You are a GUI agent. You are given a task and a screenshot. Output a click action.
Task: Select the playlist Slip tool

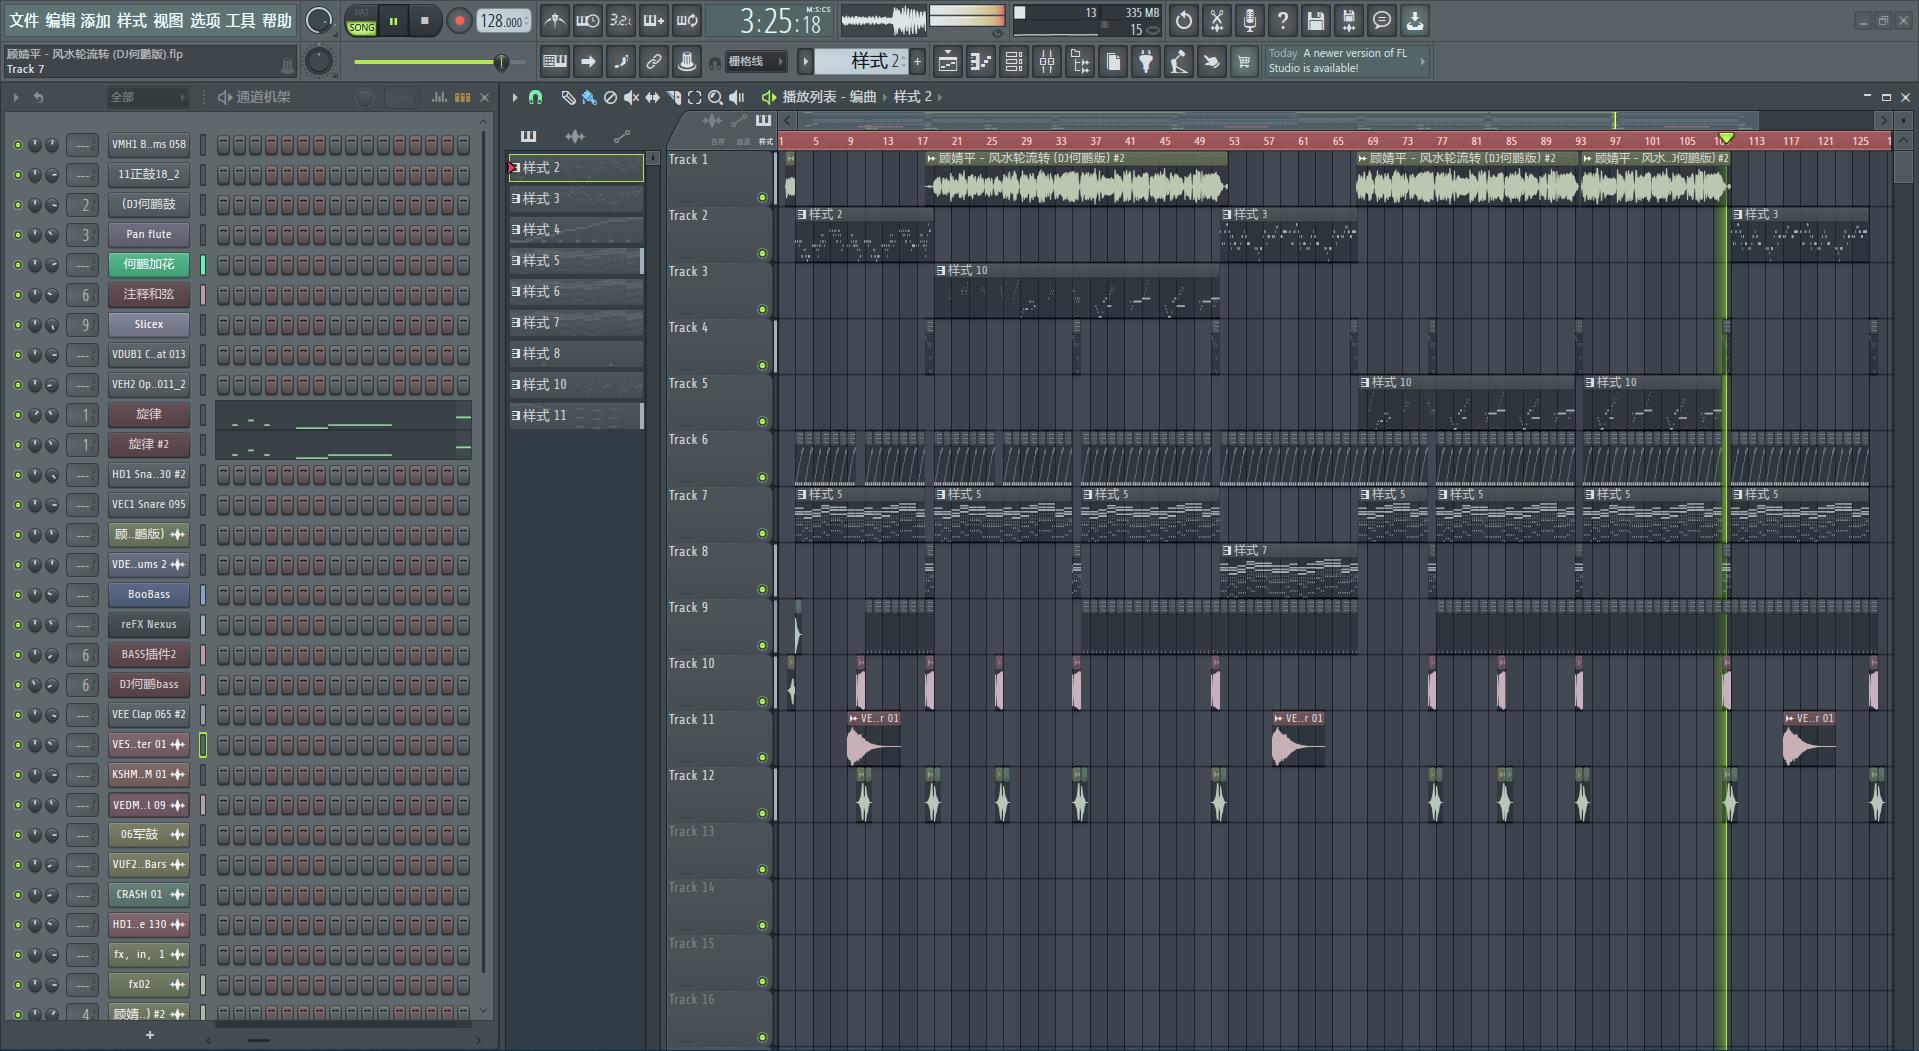pos(652,97)
